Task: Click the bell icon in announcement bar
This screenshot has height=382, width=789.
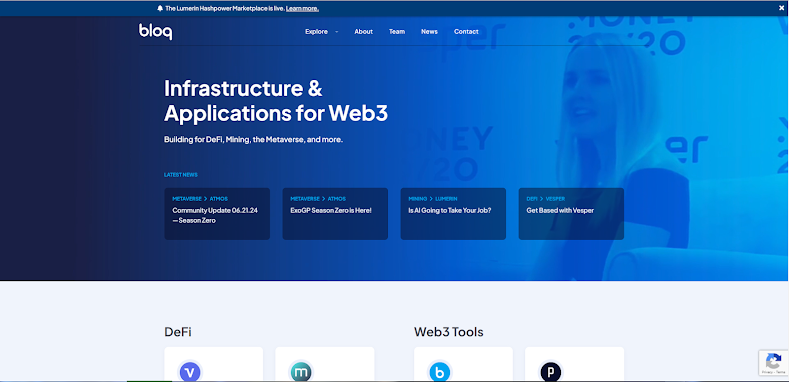Action: [160, 8]
